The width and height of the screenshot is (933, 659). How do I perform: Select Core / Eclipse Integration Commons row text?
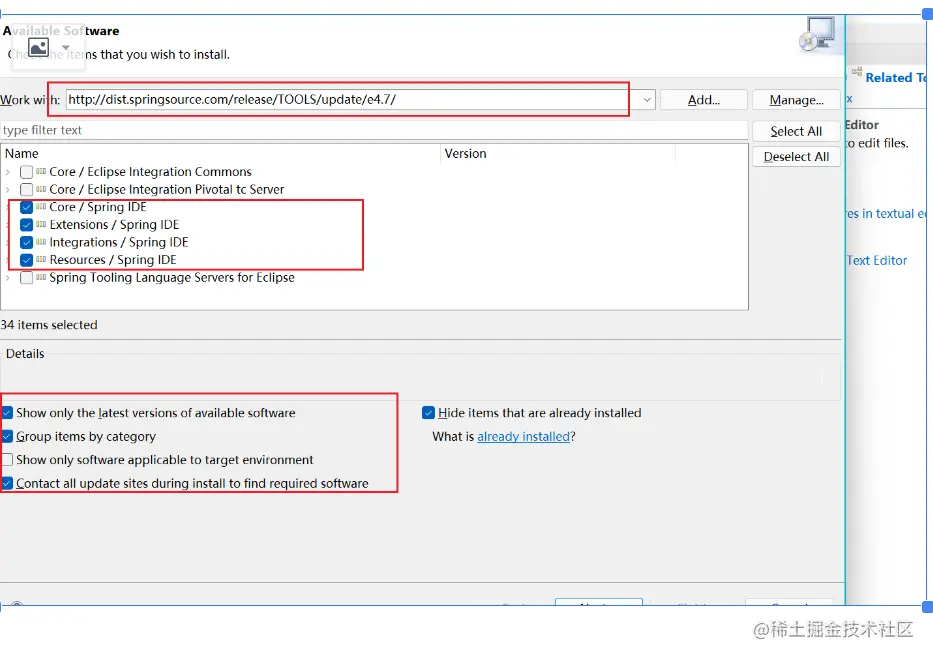click(x=151, y=172)
